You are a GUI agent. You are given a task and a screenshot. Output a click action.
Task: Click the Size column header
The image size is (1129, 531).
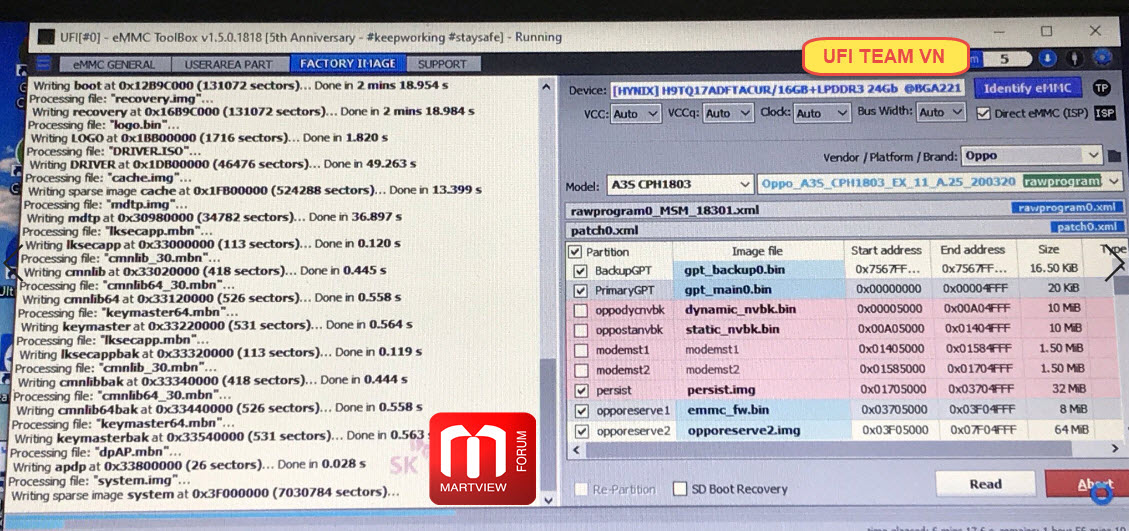[x=1048, y=249]
